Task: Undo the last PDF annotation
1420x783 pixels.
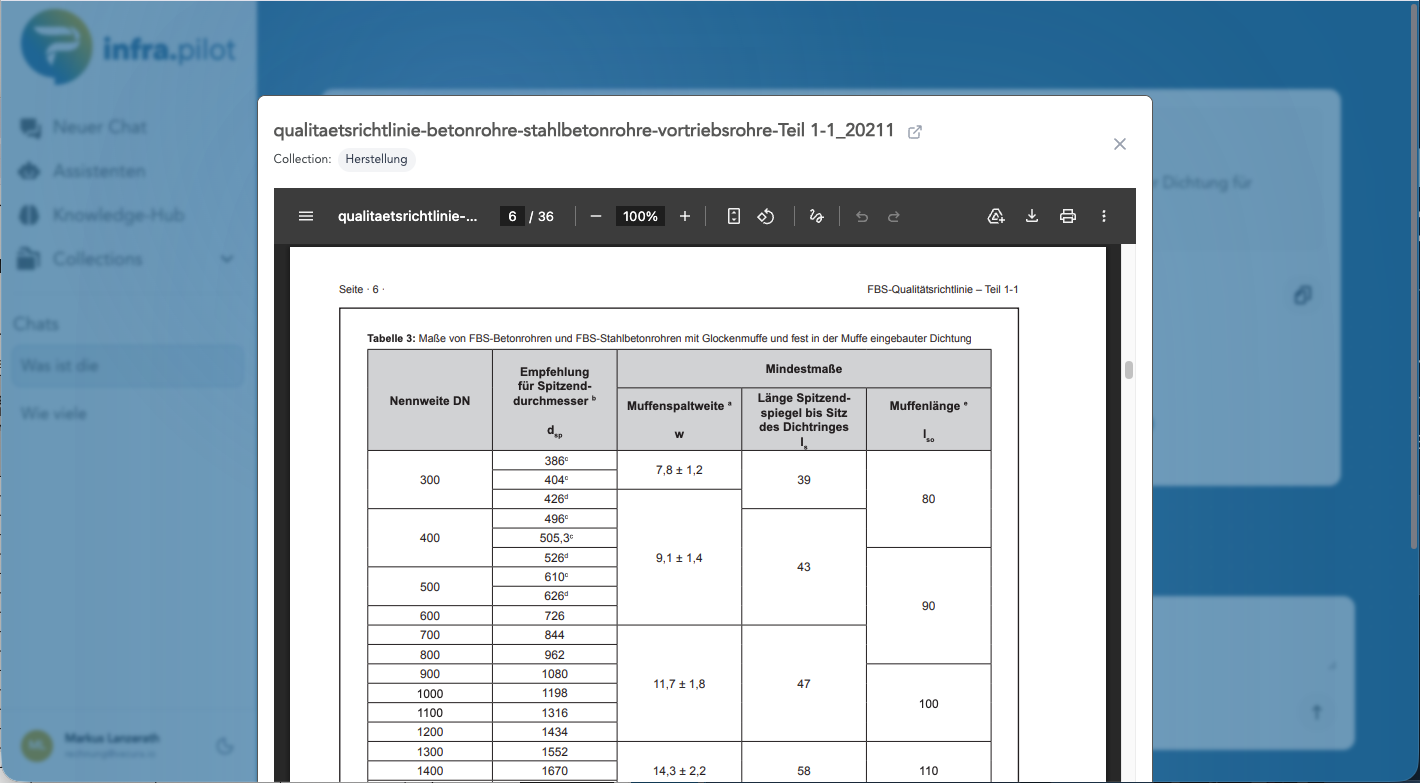Action: pyautogui.click(x=862, y=216)
